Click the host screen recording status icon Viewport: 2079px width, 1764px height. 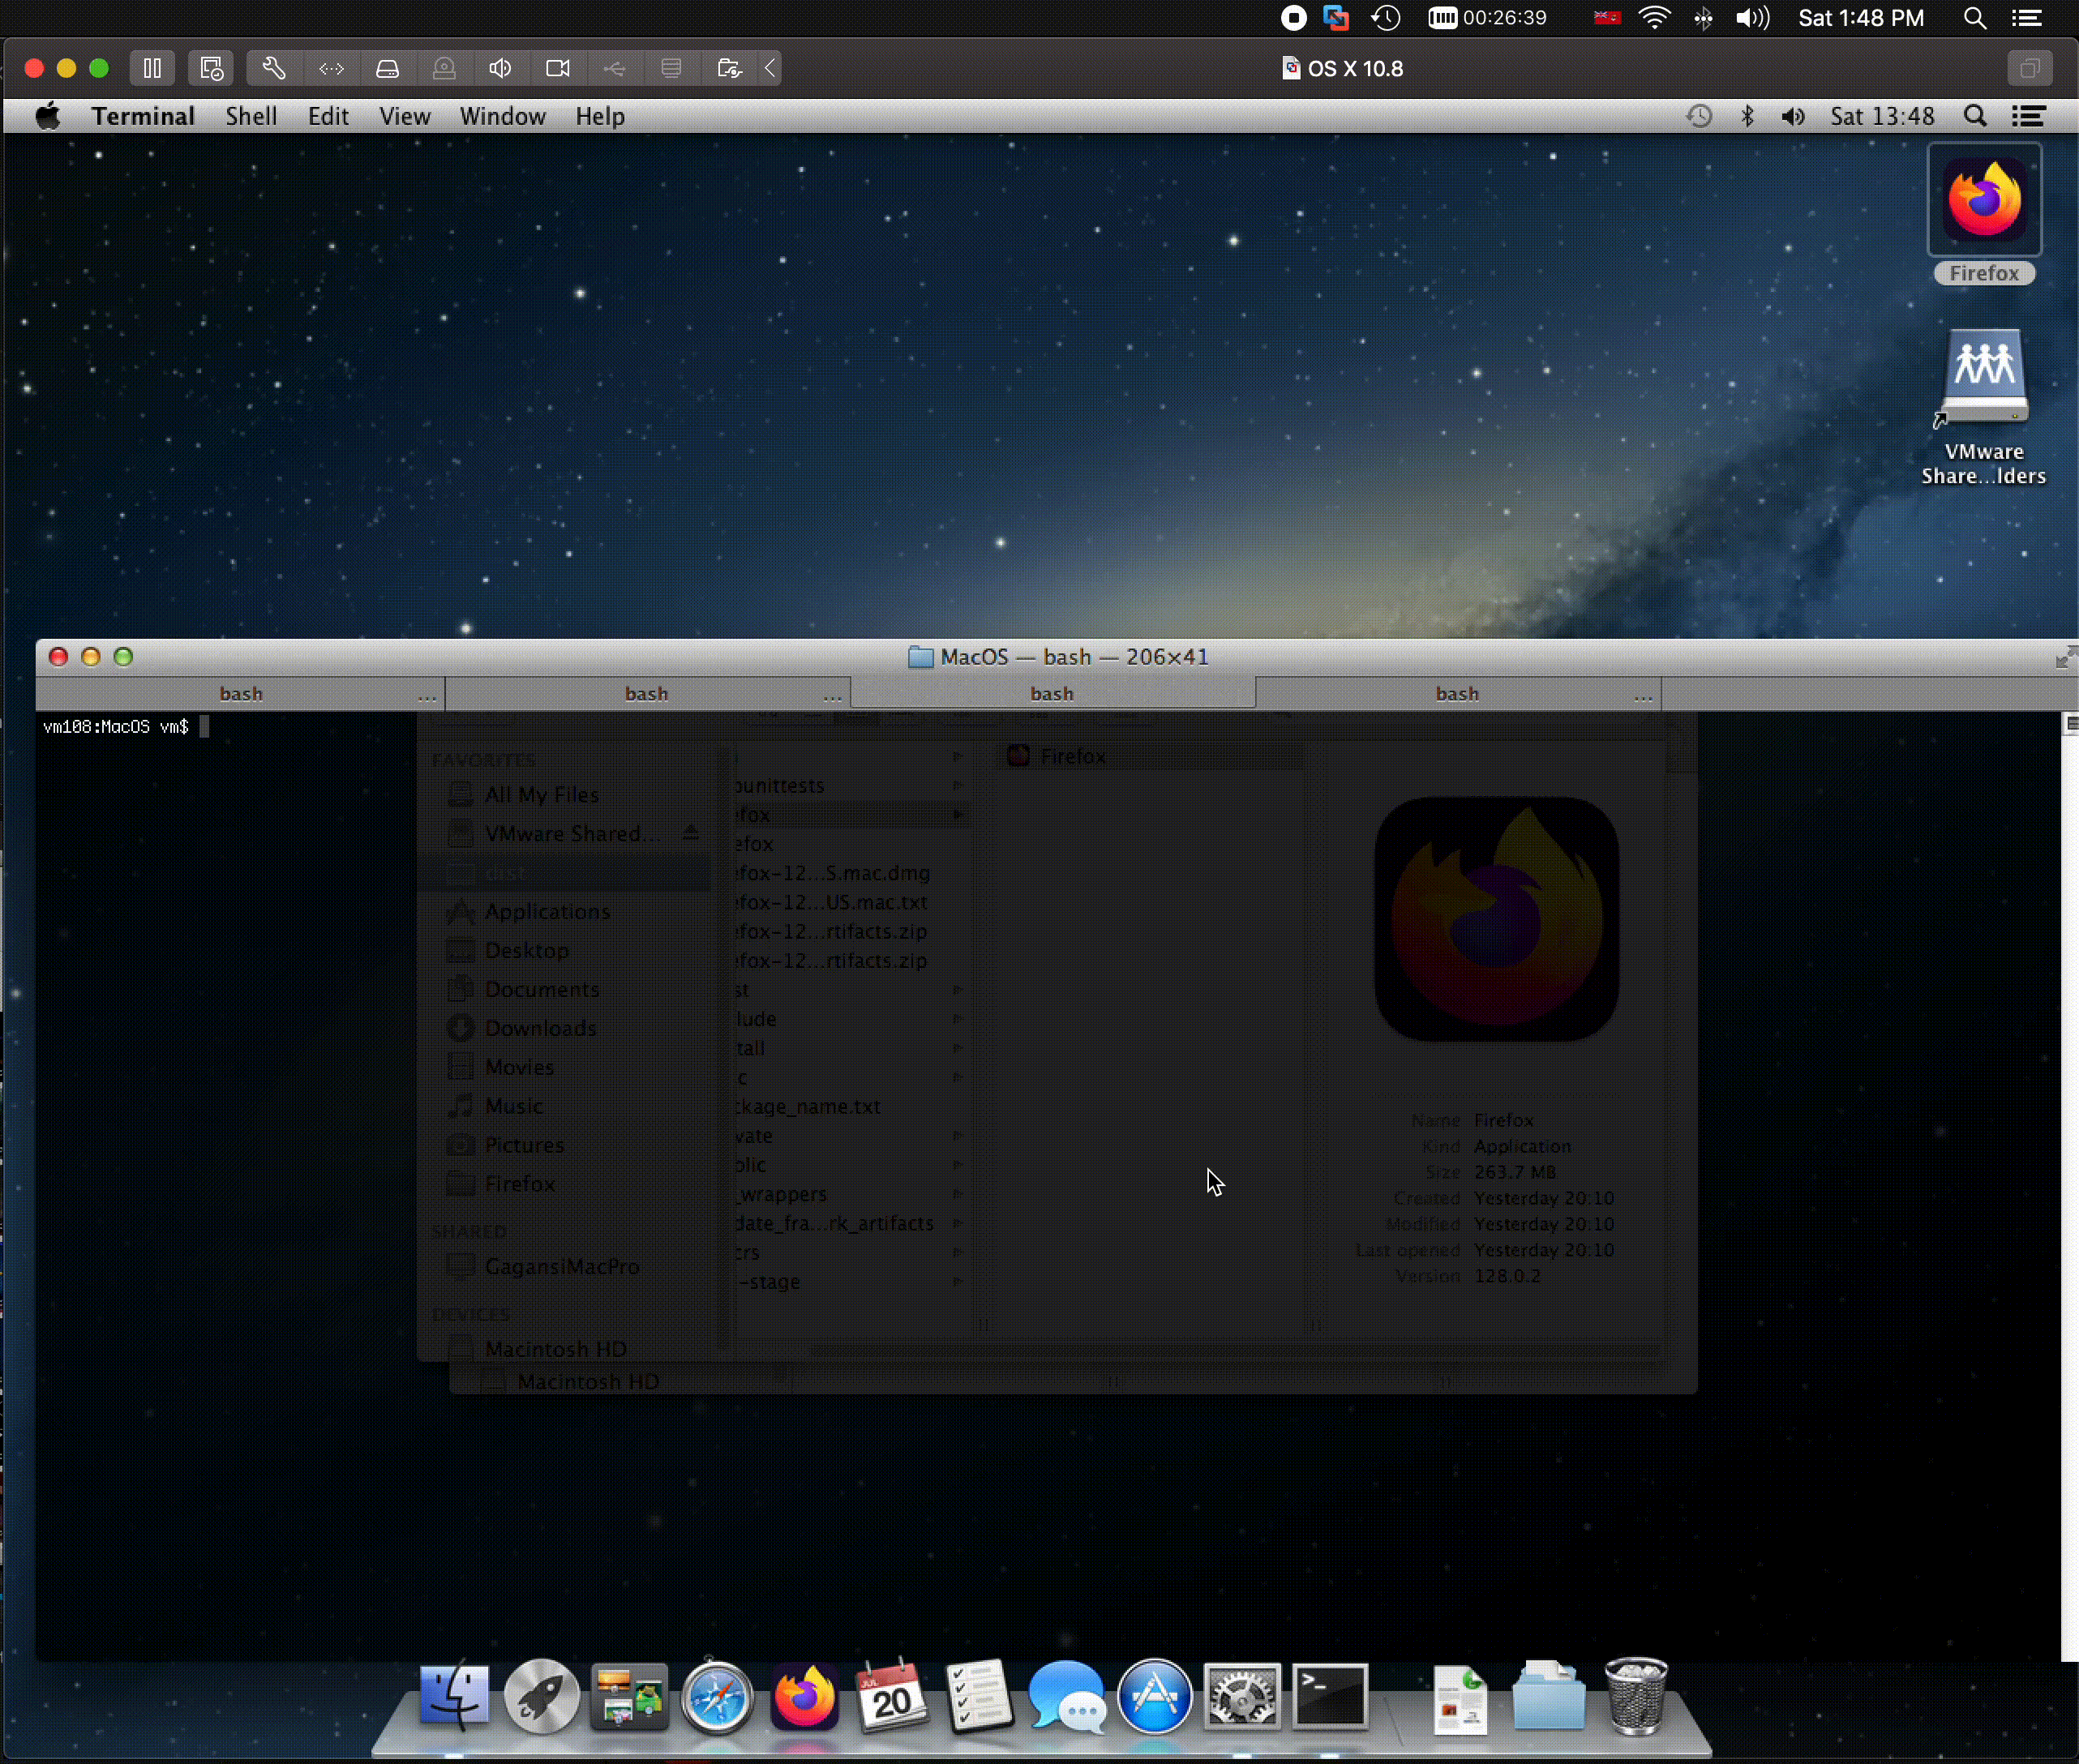tap(1293, 18)
